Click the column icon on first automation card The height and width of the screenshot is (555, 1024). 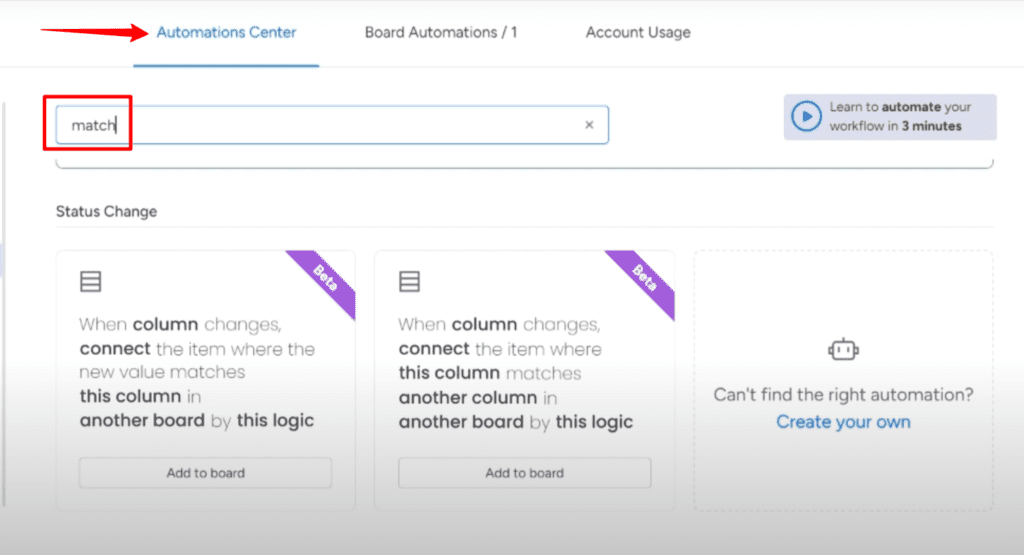tap(91, 281)
